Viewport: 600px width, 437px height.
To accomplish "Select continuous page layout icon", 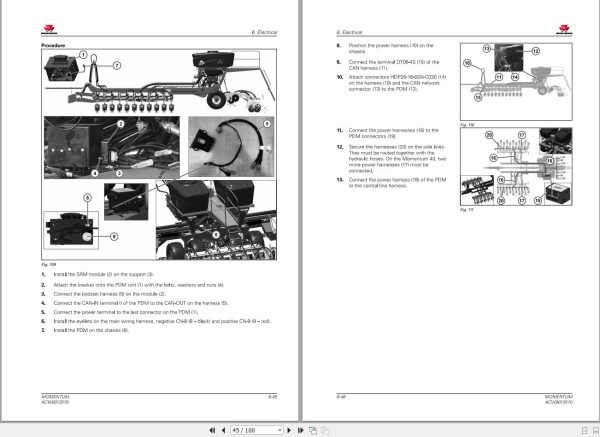I will (595, 430).
